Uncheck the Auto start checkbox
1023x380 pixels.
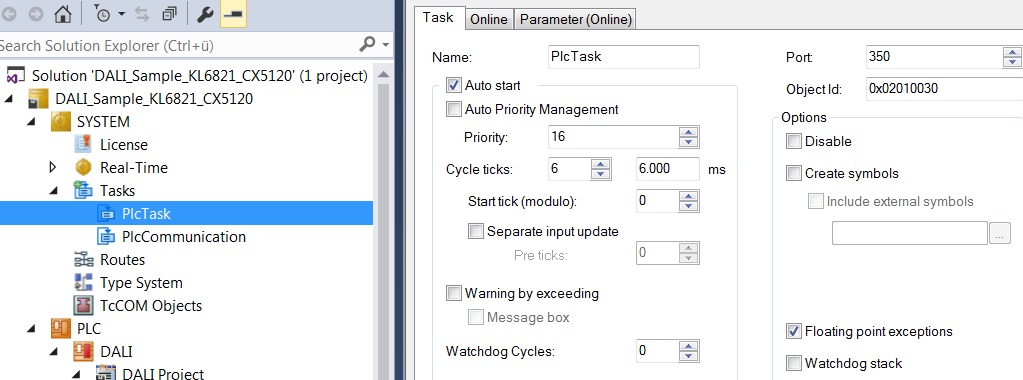point(453,85)
